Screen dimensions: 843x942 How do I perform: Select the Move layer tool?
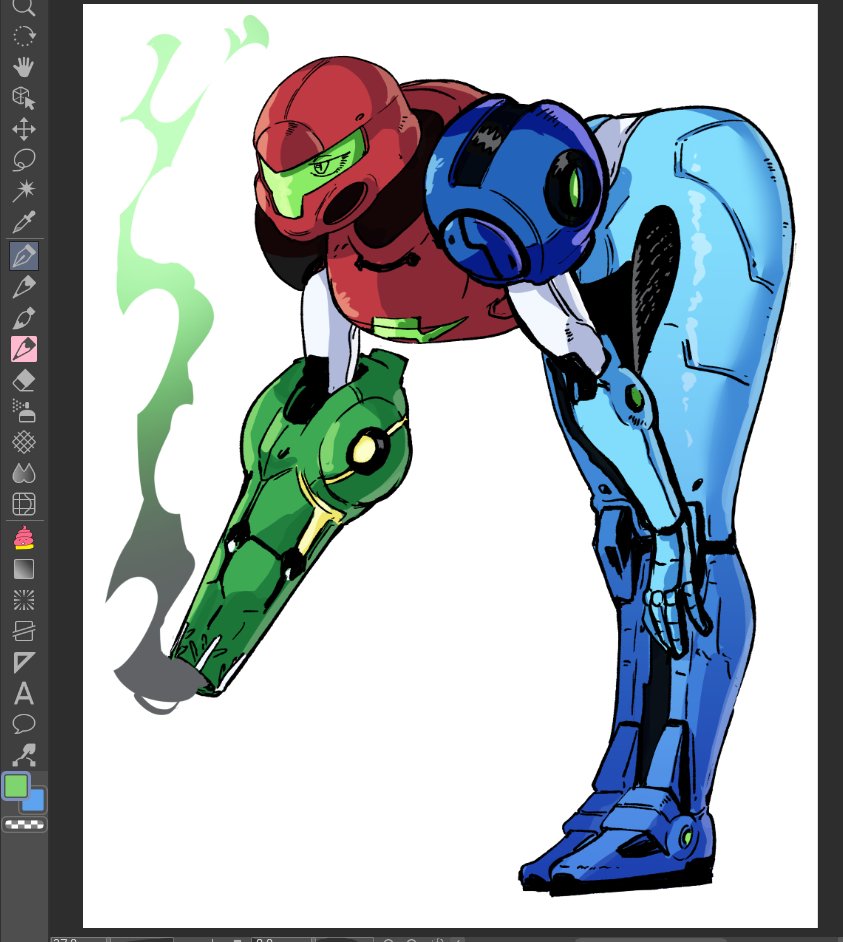(24, 129)
